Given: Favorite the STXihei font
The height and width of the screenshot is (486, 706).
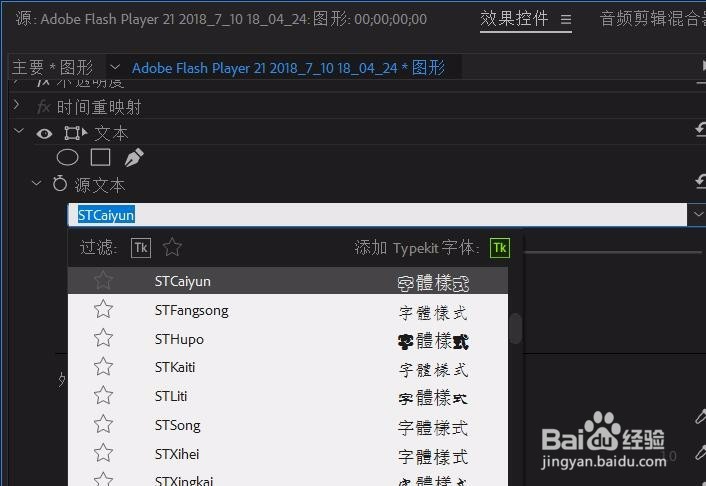Looking at the screenshot, I should (x=104, y=454).
